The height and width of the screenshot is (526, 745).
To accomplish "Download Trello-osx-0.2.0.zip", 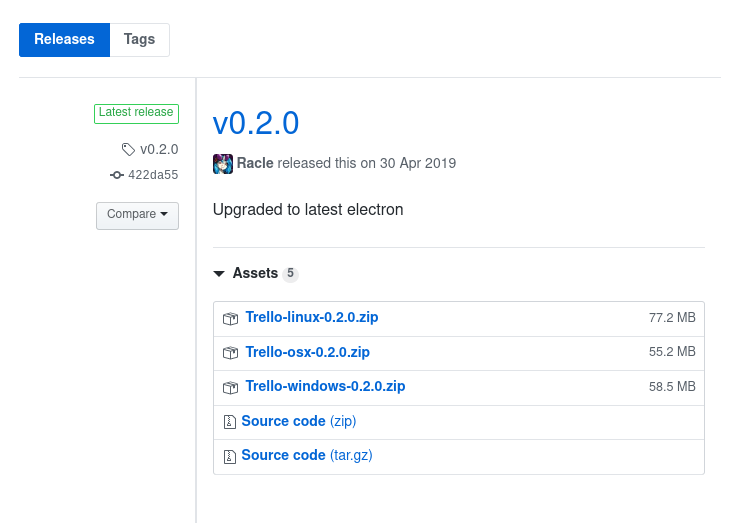I will click(307, 352).
